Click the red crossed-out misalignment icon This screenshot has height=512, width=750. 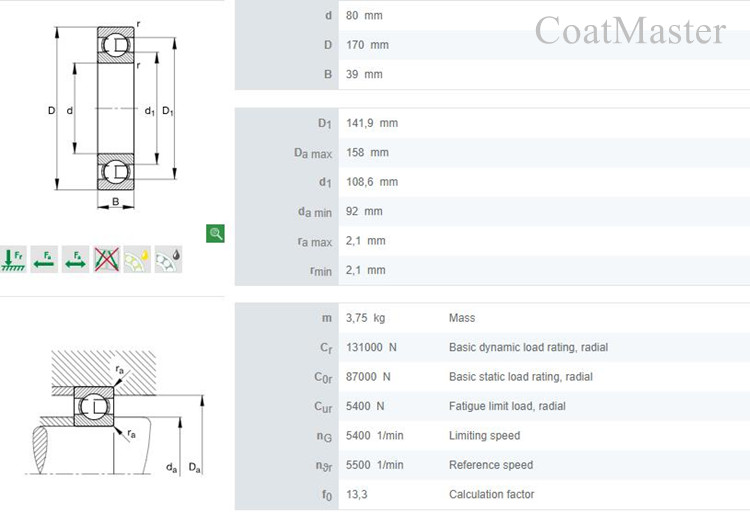[106, 259]
